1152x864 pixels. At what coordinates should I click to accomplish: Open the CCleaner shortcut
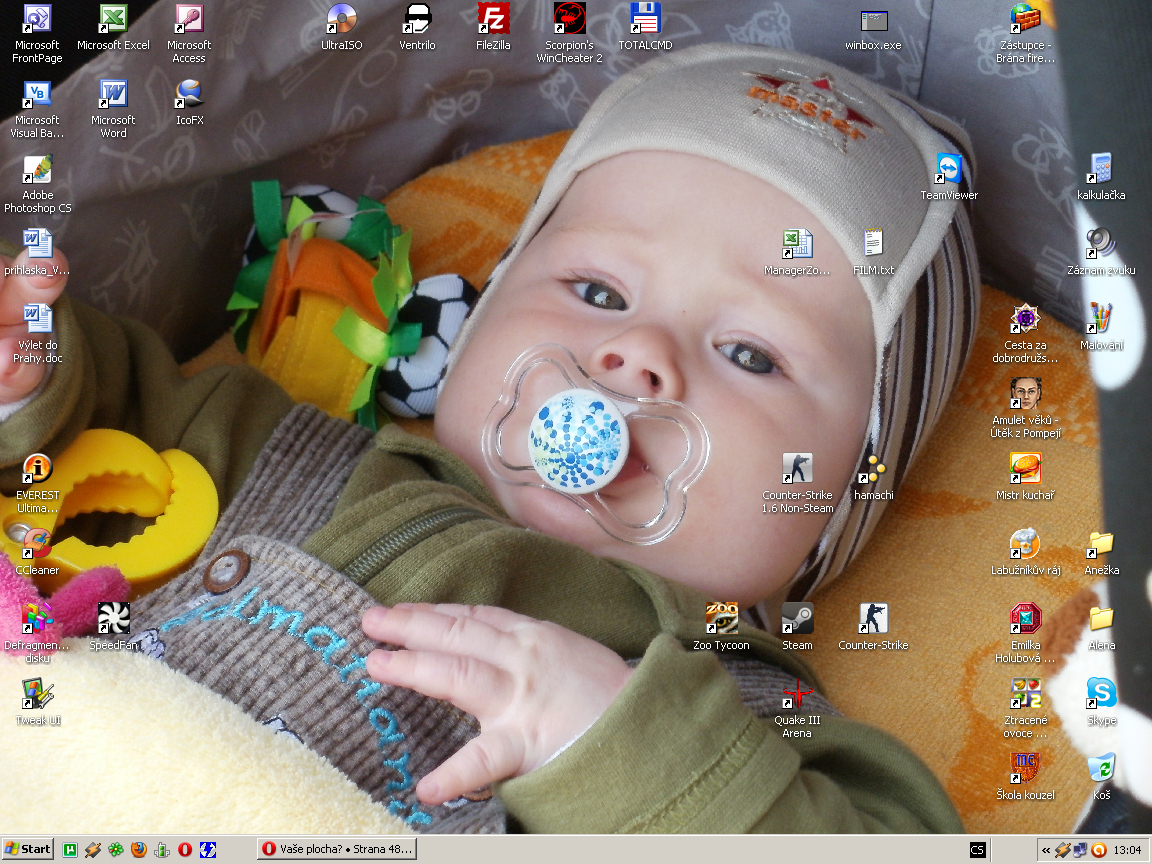pyautogui.click(x=37, y=544)
